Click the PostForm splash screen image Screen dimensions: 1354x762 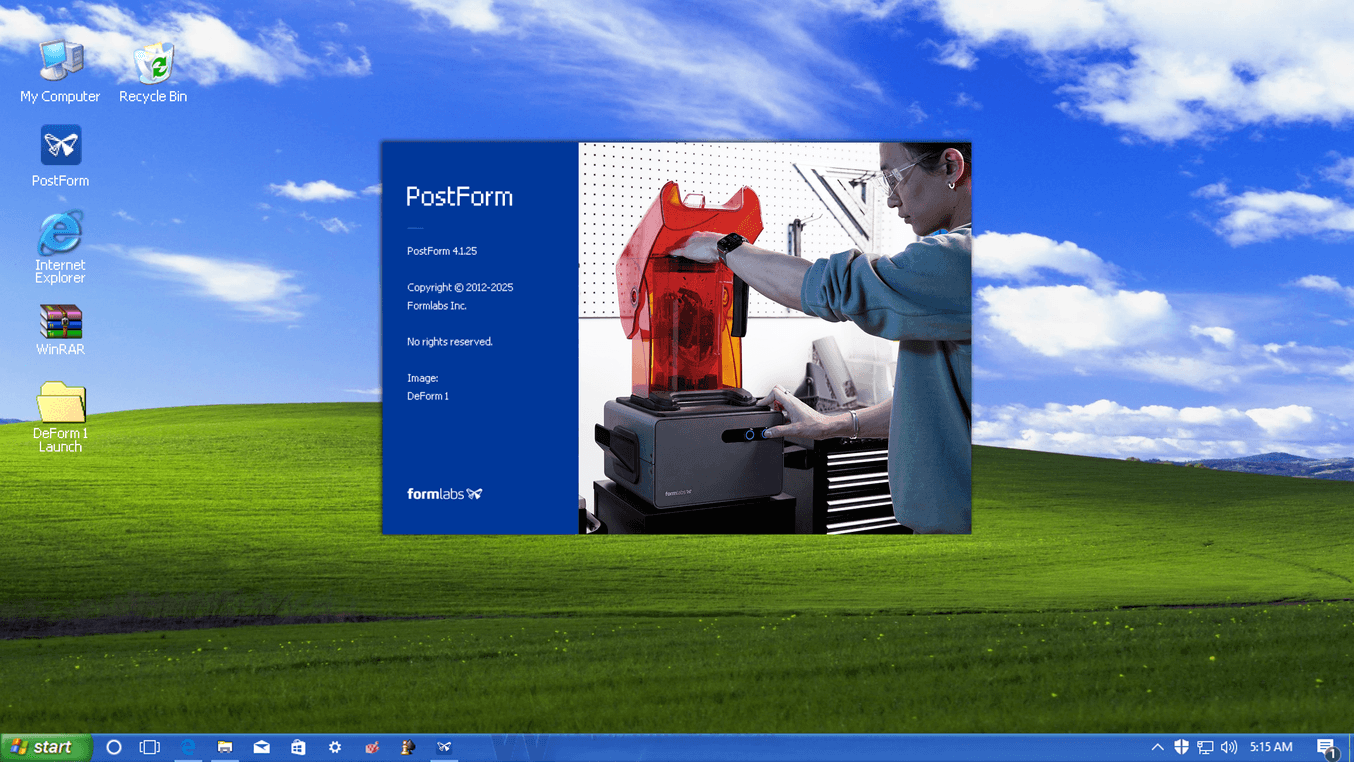click(774, 338)
